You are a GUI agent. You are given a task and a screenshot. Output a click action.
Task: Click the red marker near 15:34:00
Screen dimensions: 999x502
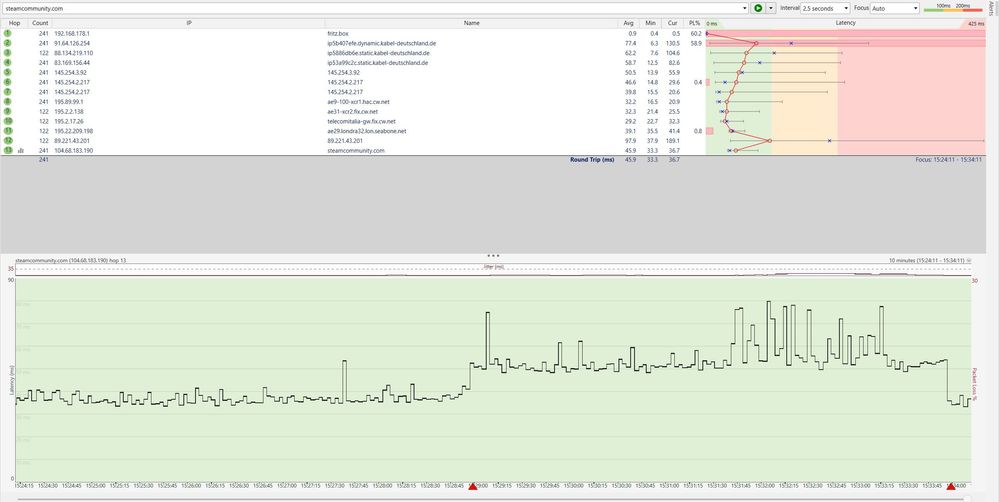tap(951, 487)
